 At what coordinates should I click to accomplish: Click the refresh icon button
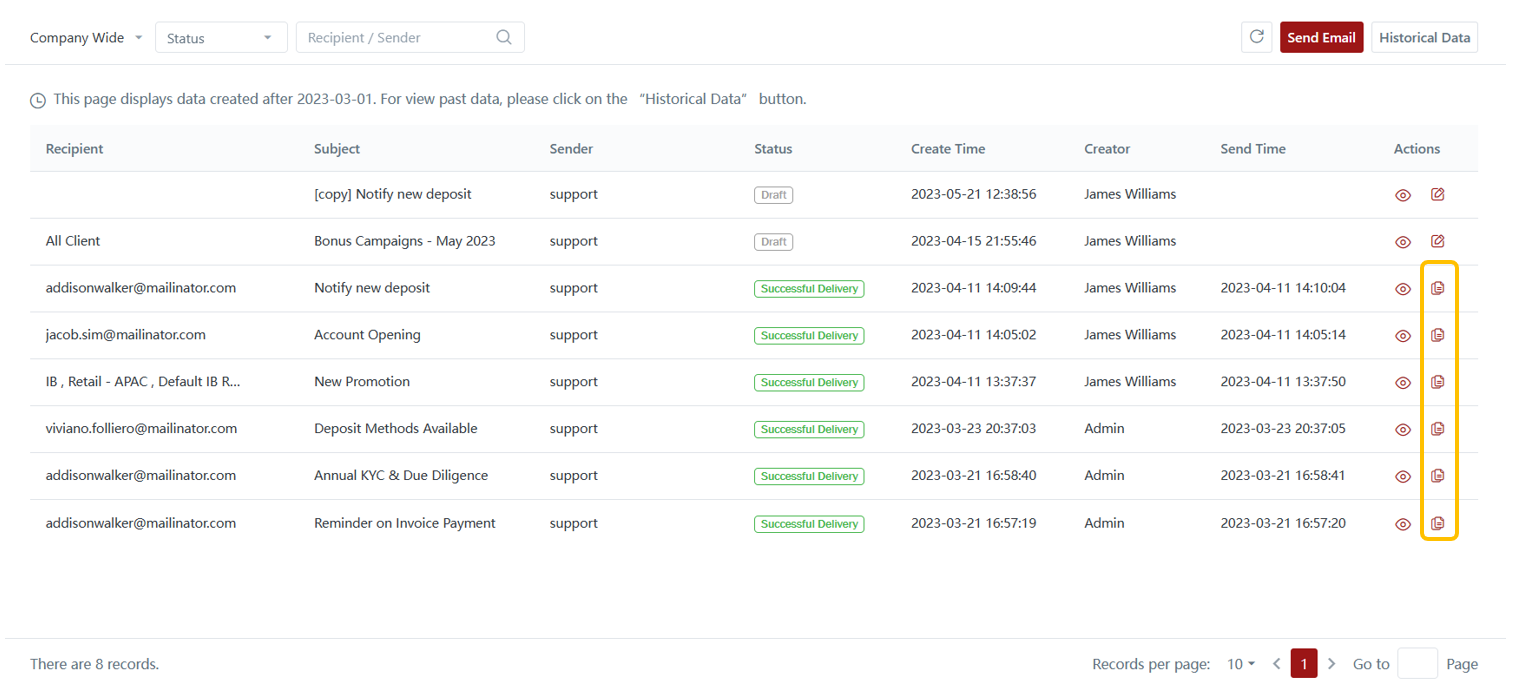coord(1257,38)
